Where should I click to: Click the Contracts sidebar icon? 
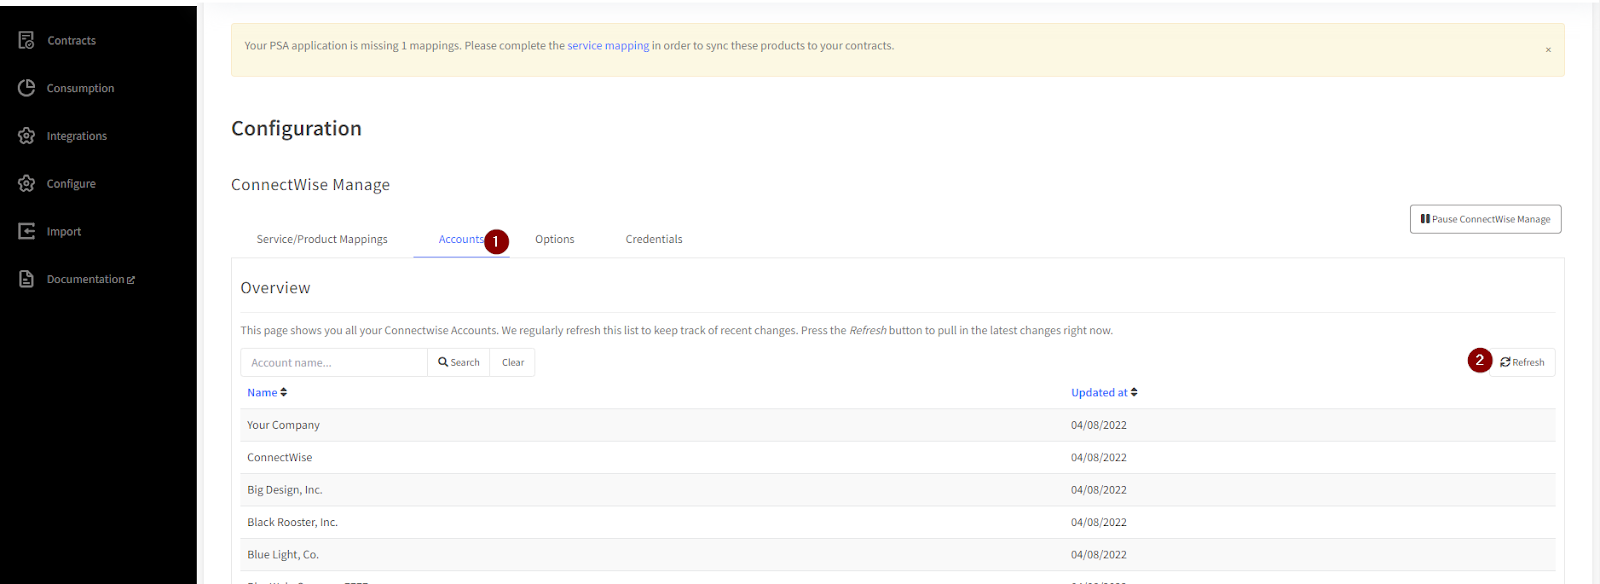[27, 40]
